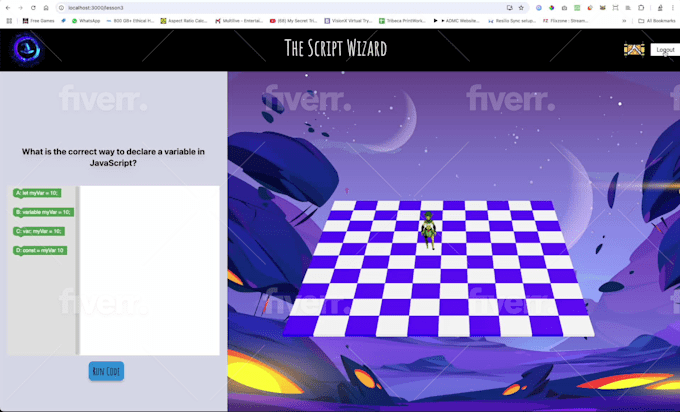Open the My Secret Tri... YouTube bookmark
The image size is (680, 412).
(x=294, y=21)
